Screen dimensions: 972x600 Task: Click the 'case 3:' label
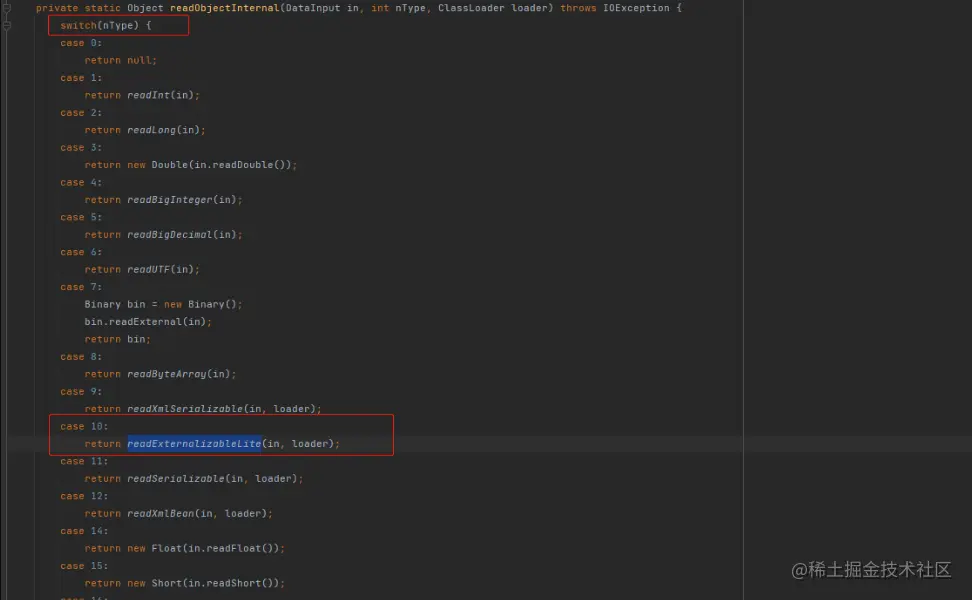point(81,148)
